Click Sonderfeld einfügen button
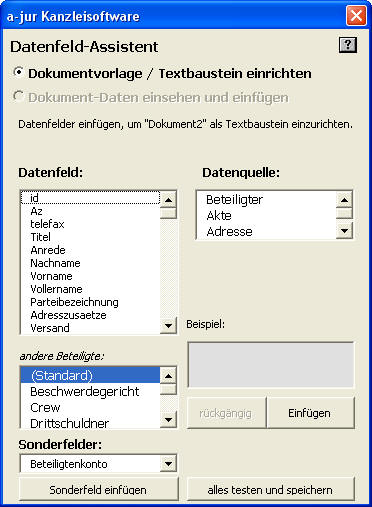372x507 pixels. 99,489
